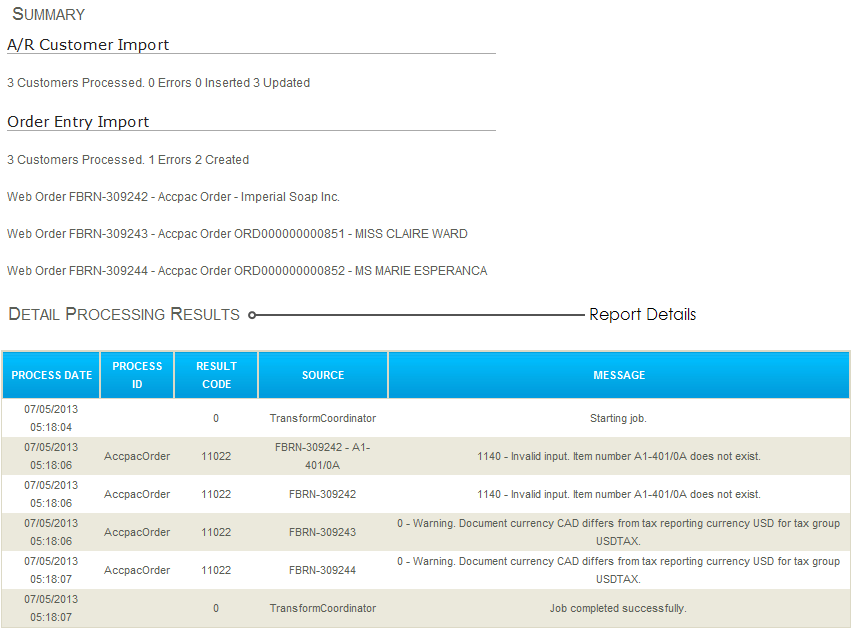Screen dimensions: 856x635
Task: Click the FBRN-309244 source cell
Action: click(x=322, y=570)
